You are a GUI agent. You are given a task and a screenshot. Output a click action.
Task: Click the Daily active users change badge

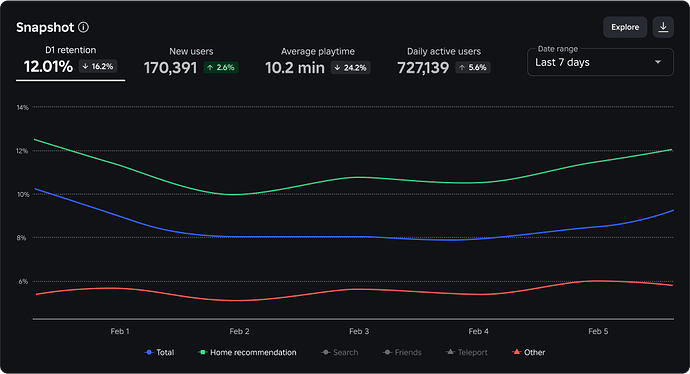pos(473,67)
